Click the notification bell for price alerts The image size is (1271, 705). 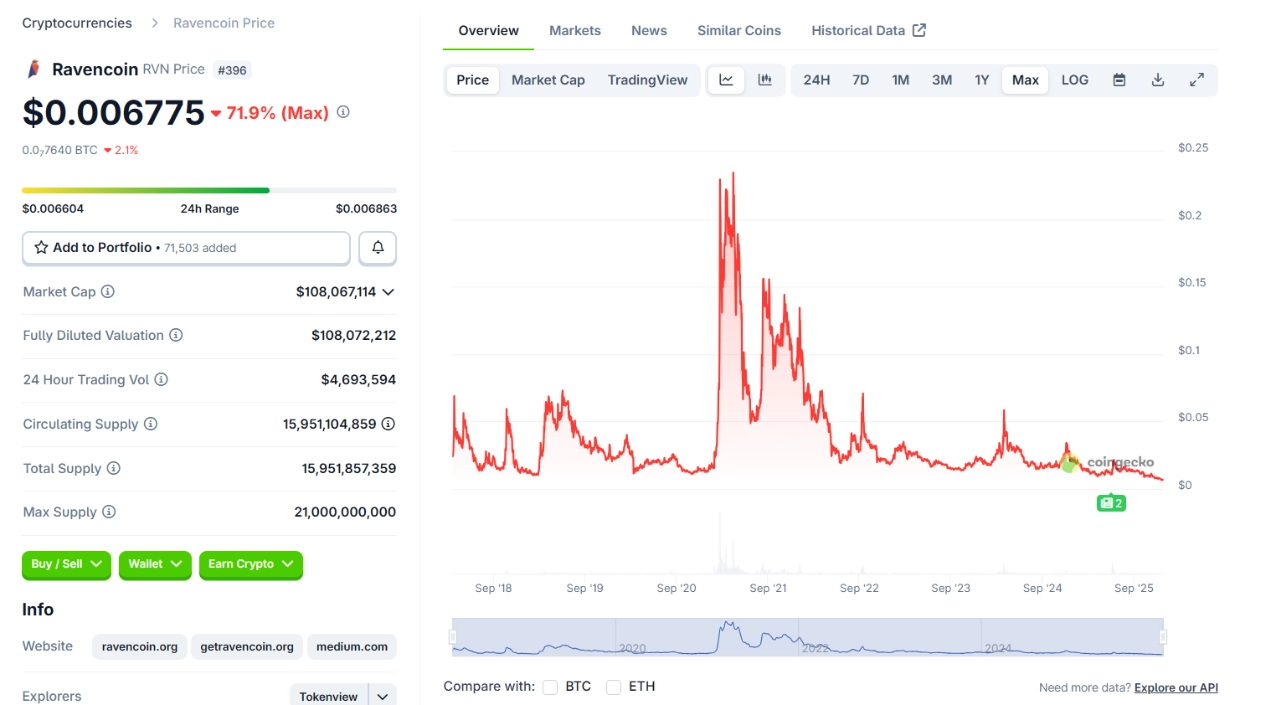click(377, 247)
